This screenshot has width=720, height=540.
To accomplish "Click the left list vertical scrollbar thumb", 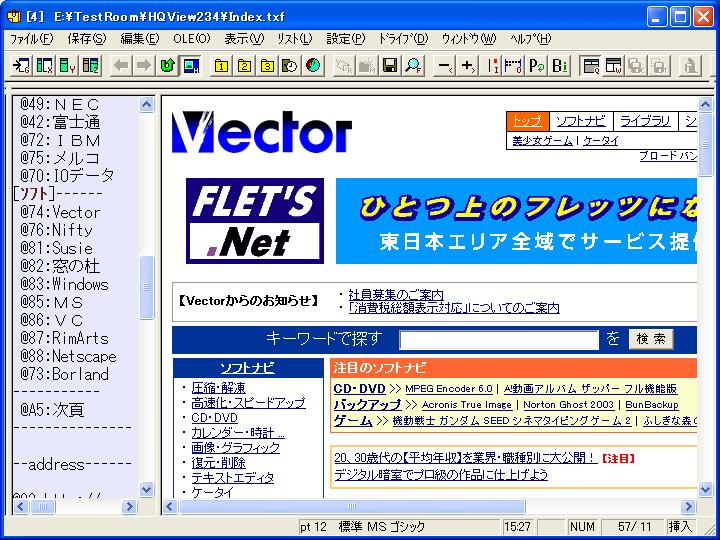I will click(x=146, y=287).
